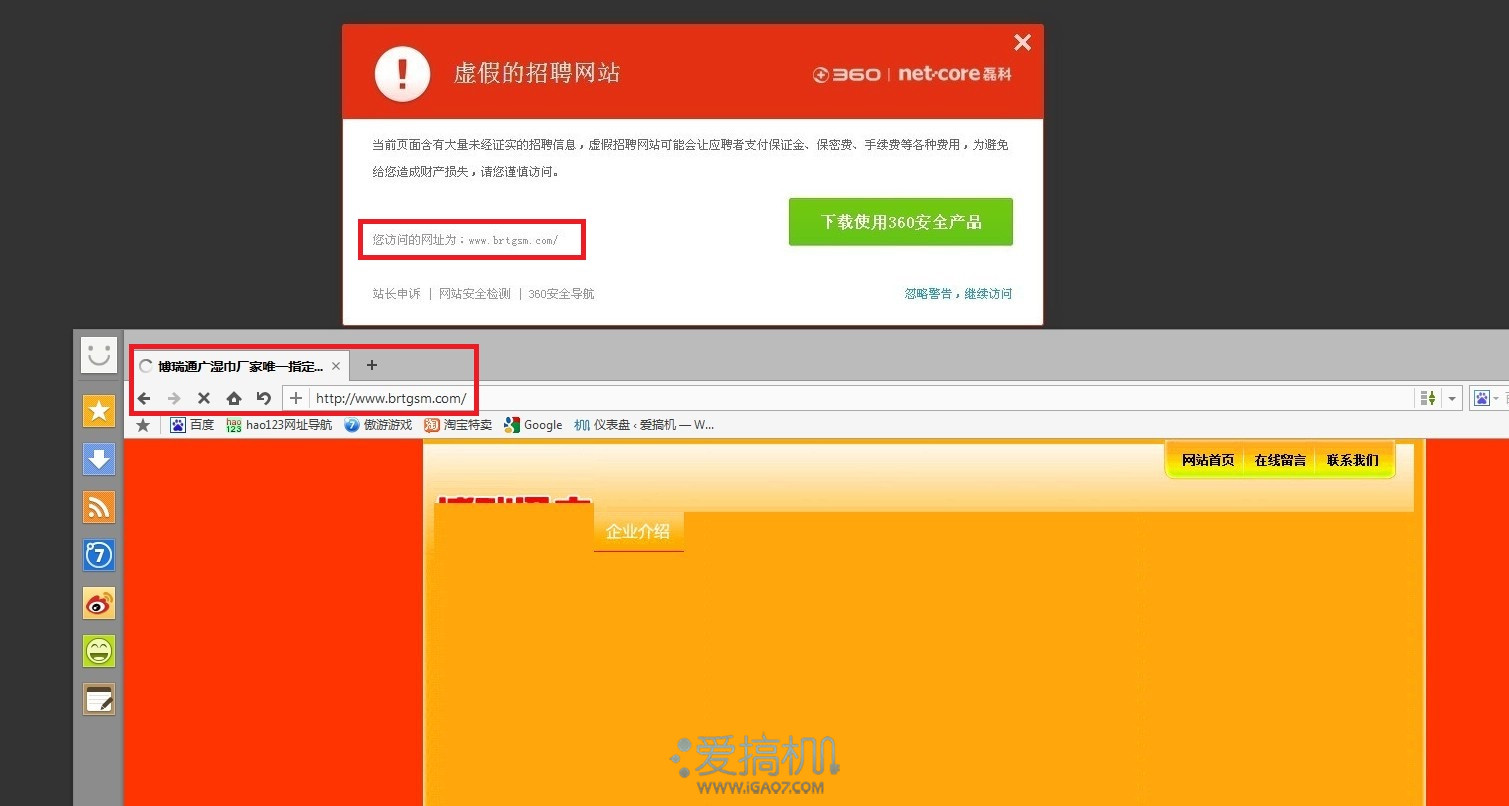Click 忽略警告，继续访问 link
1509x806 pixels.
(958, 294)
